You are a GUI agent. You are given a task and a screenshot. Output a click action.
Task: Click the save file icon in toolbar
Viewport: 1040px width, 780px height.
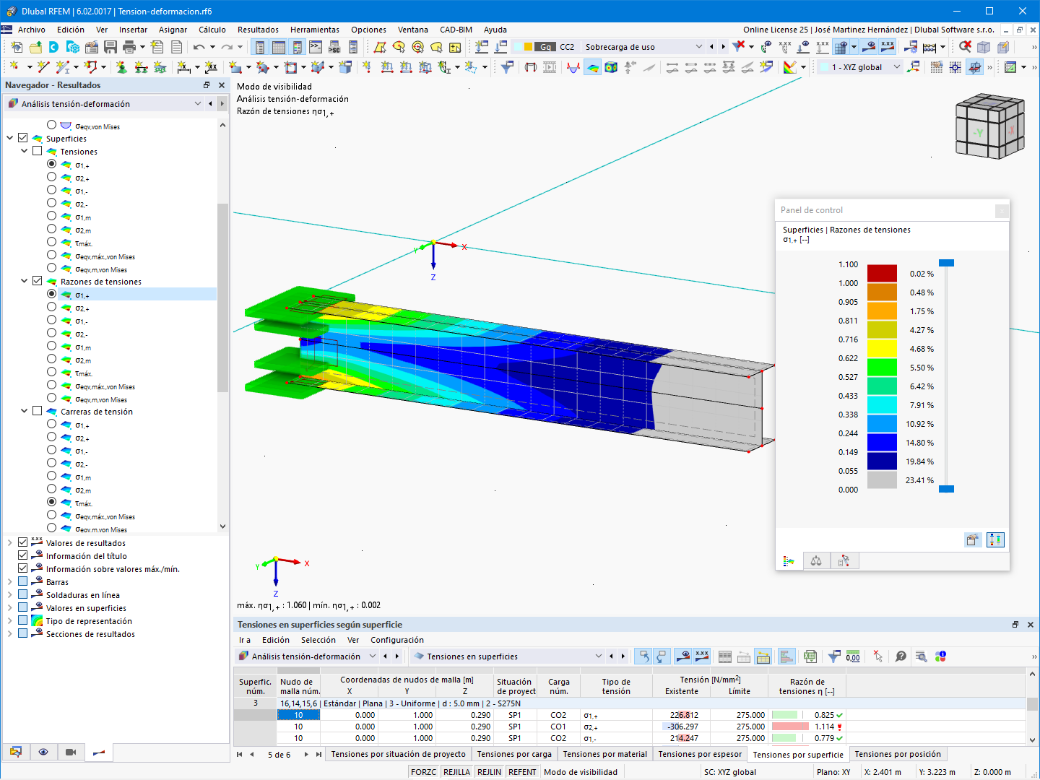(110, 47)
